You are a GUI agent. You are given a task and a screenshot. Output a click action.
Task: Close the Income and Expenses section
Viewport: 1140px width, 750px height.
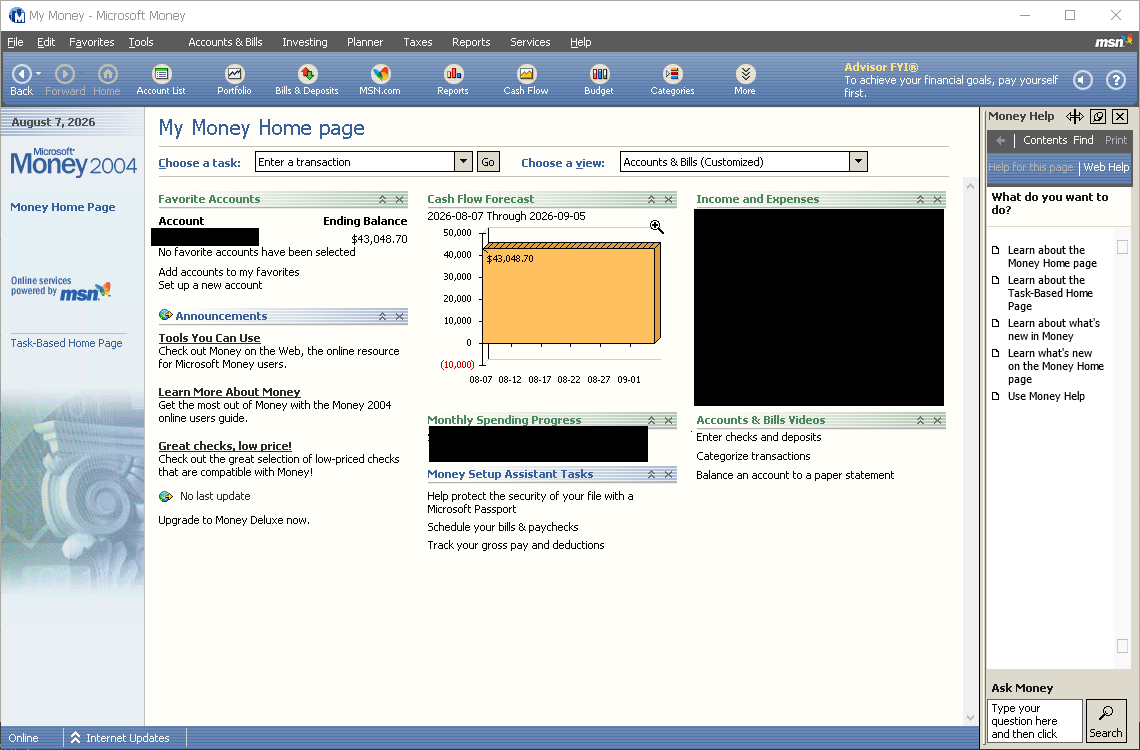tap(938, 199)
